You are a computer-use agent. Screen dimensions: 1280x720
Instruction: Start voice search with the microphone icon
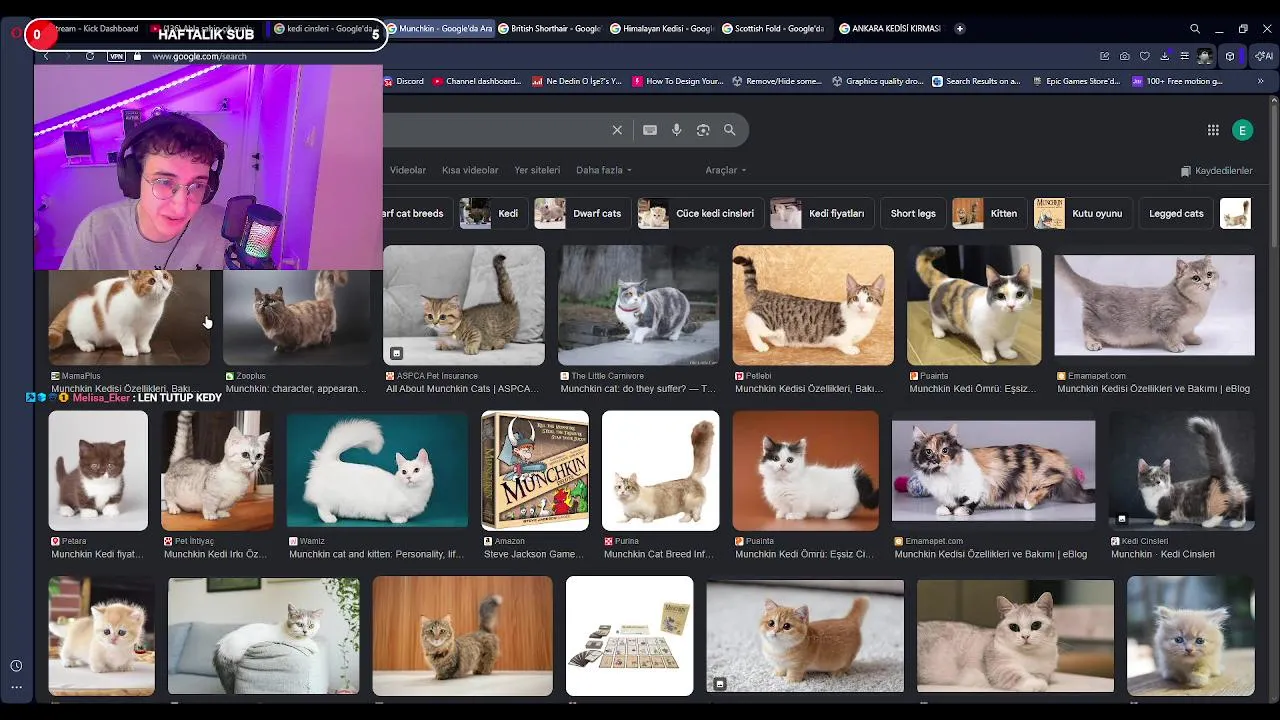tap(677, 130)
